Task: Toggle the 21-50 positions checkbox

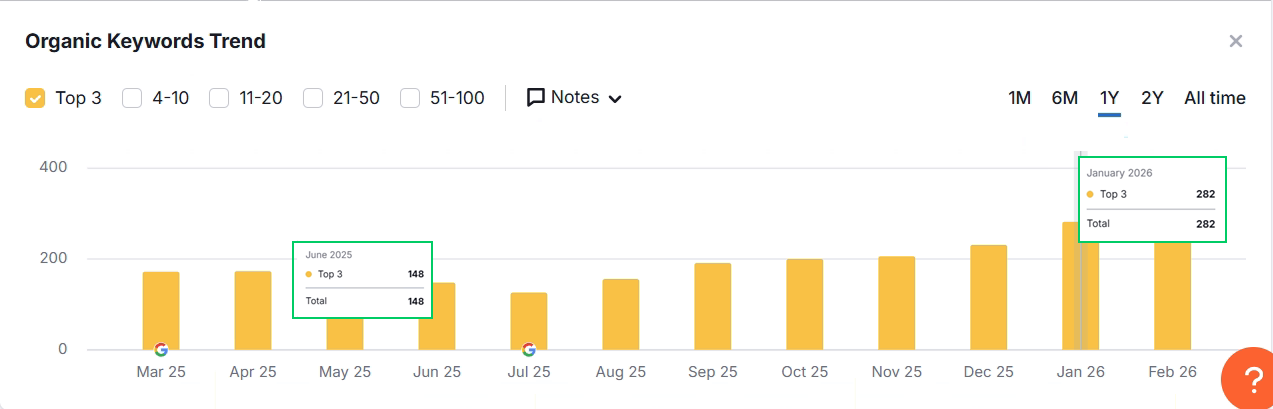Action: pos(313,98)
